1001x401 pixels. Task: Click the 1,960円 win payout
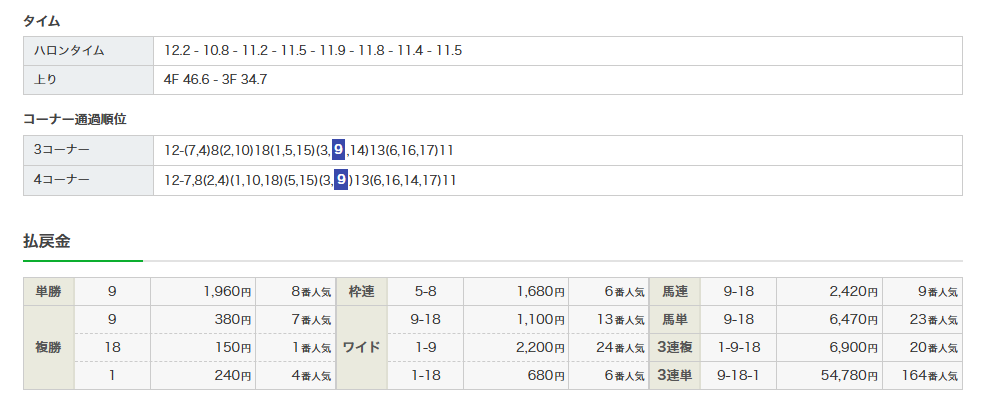225,292
